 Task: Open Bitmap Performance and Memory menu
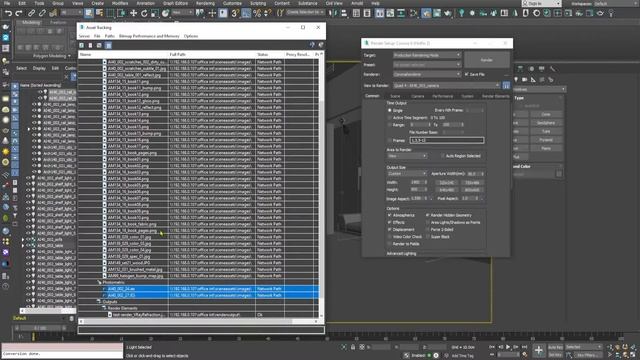[149, 36]
